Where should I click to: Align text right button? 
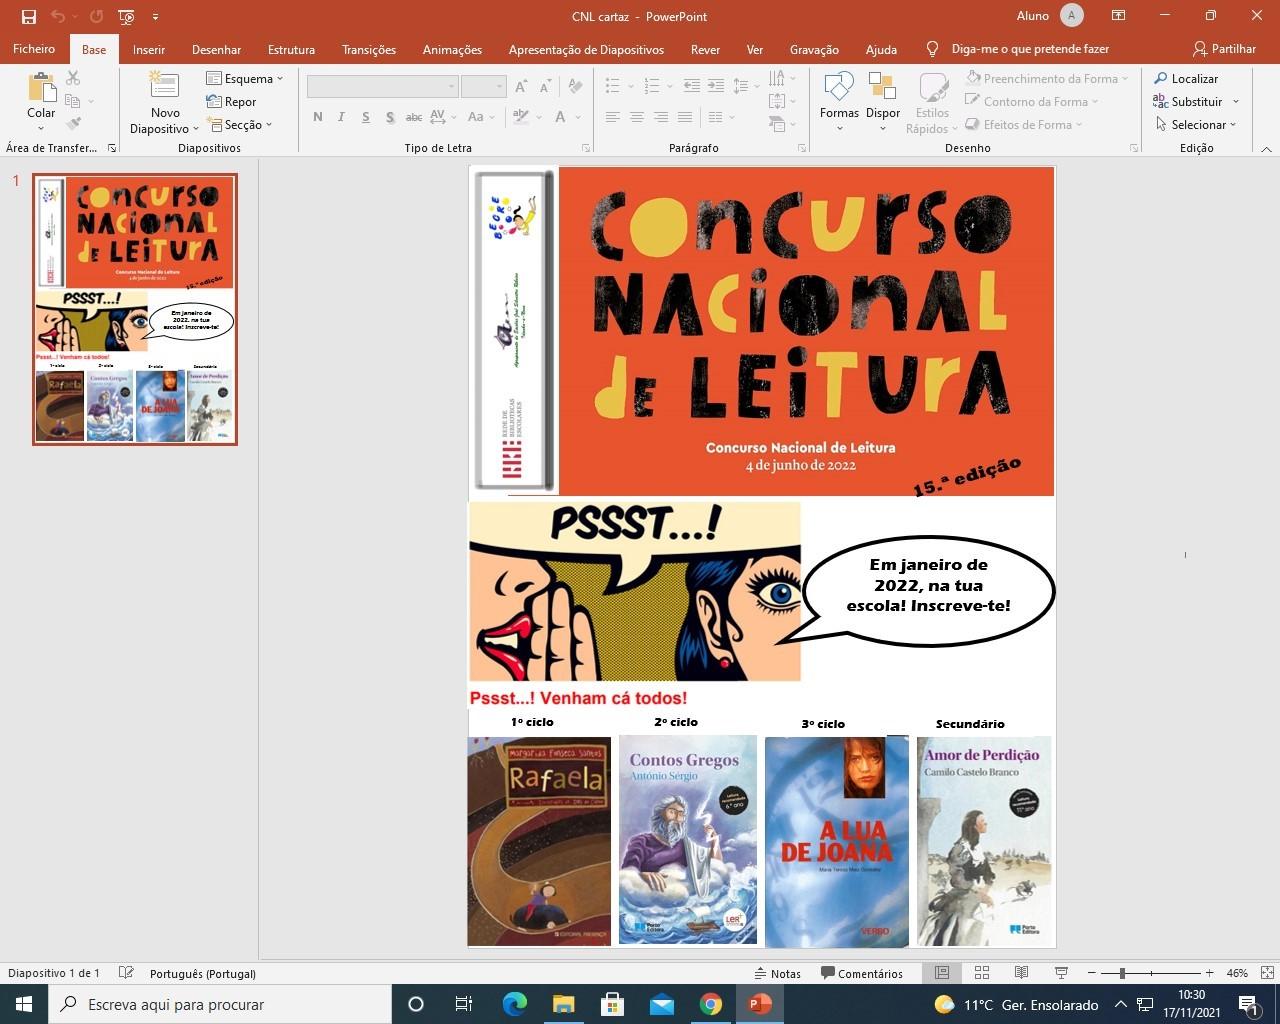[661, 117]
